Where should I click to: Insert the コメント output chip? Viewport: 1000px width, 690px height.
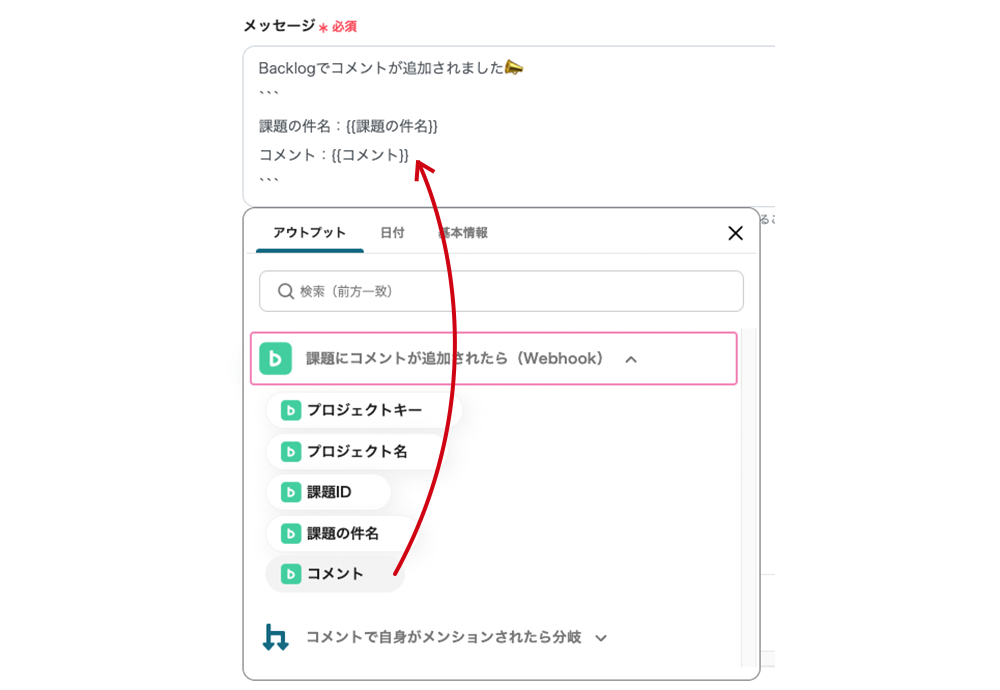coord(335,574)
